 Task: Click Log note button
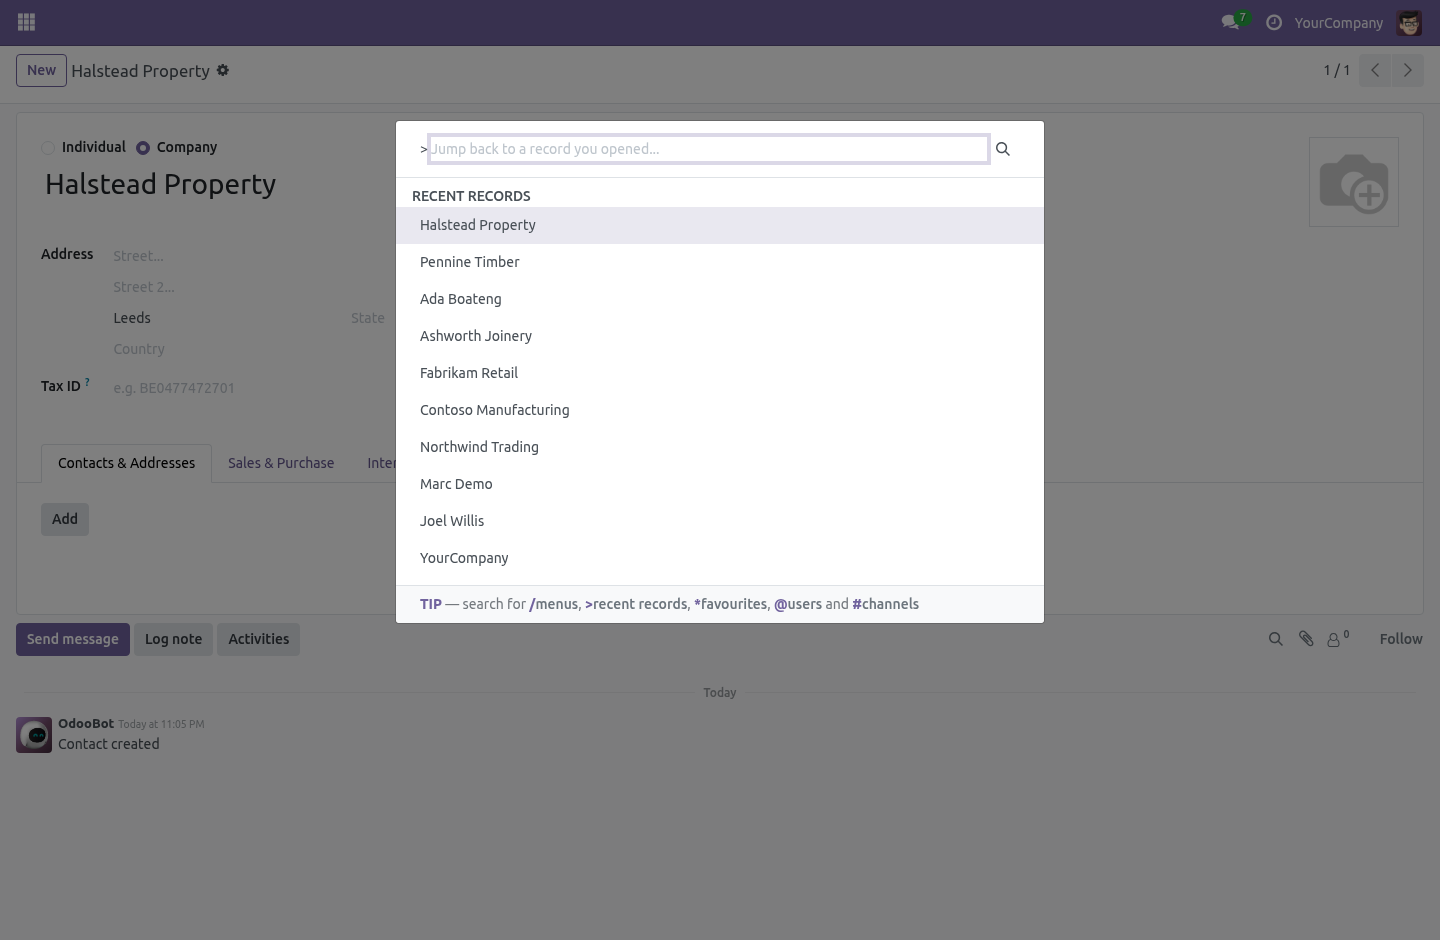coord(173,639)
